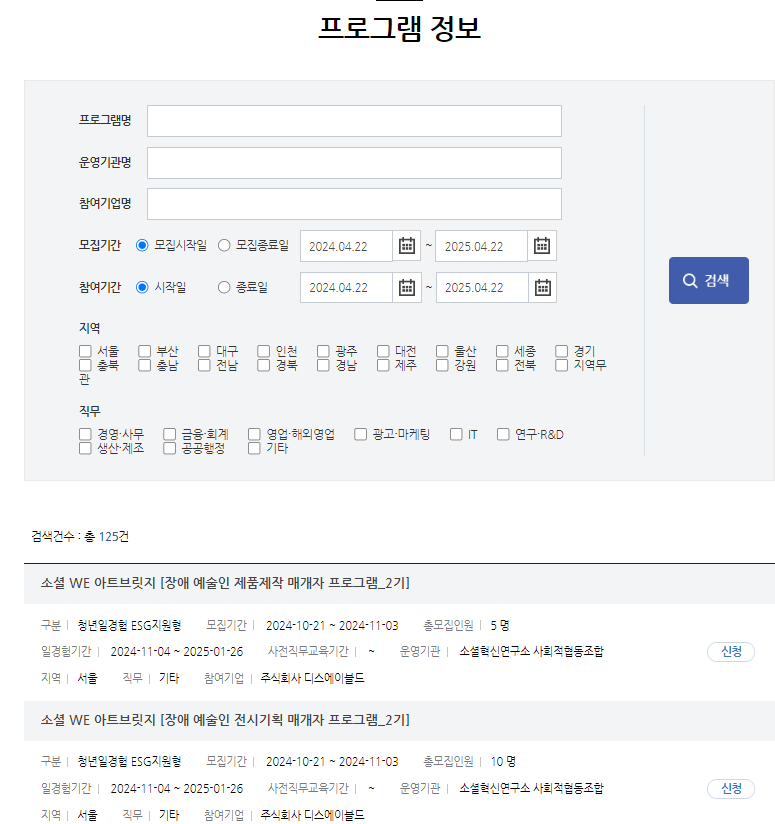
Task: Click 모집기간 start date field 2024.04.22
Action: click(x=346, y=246)
